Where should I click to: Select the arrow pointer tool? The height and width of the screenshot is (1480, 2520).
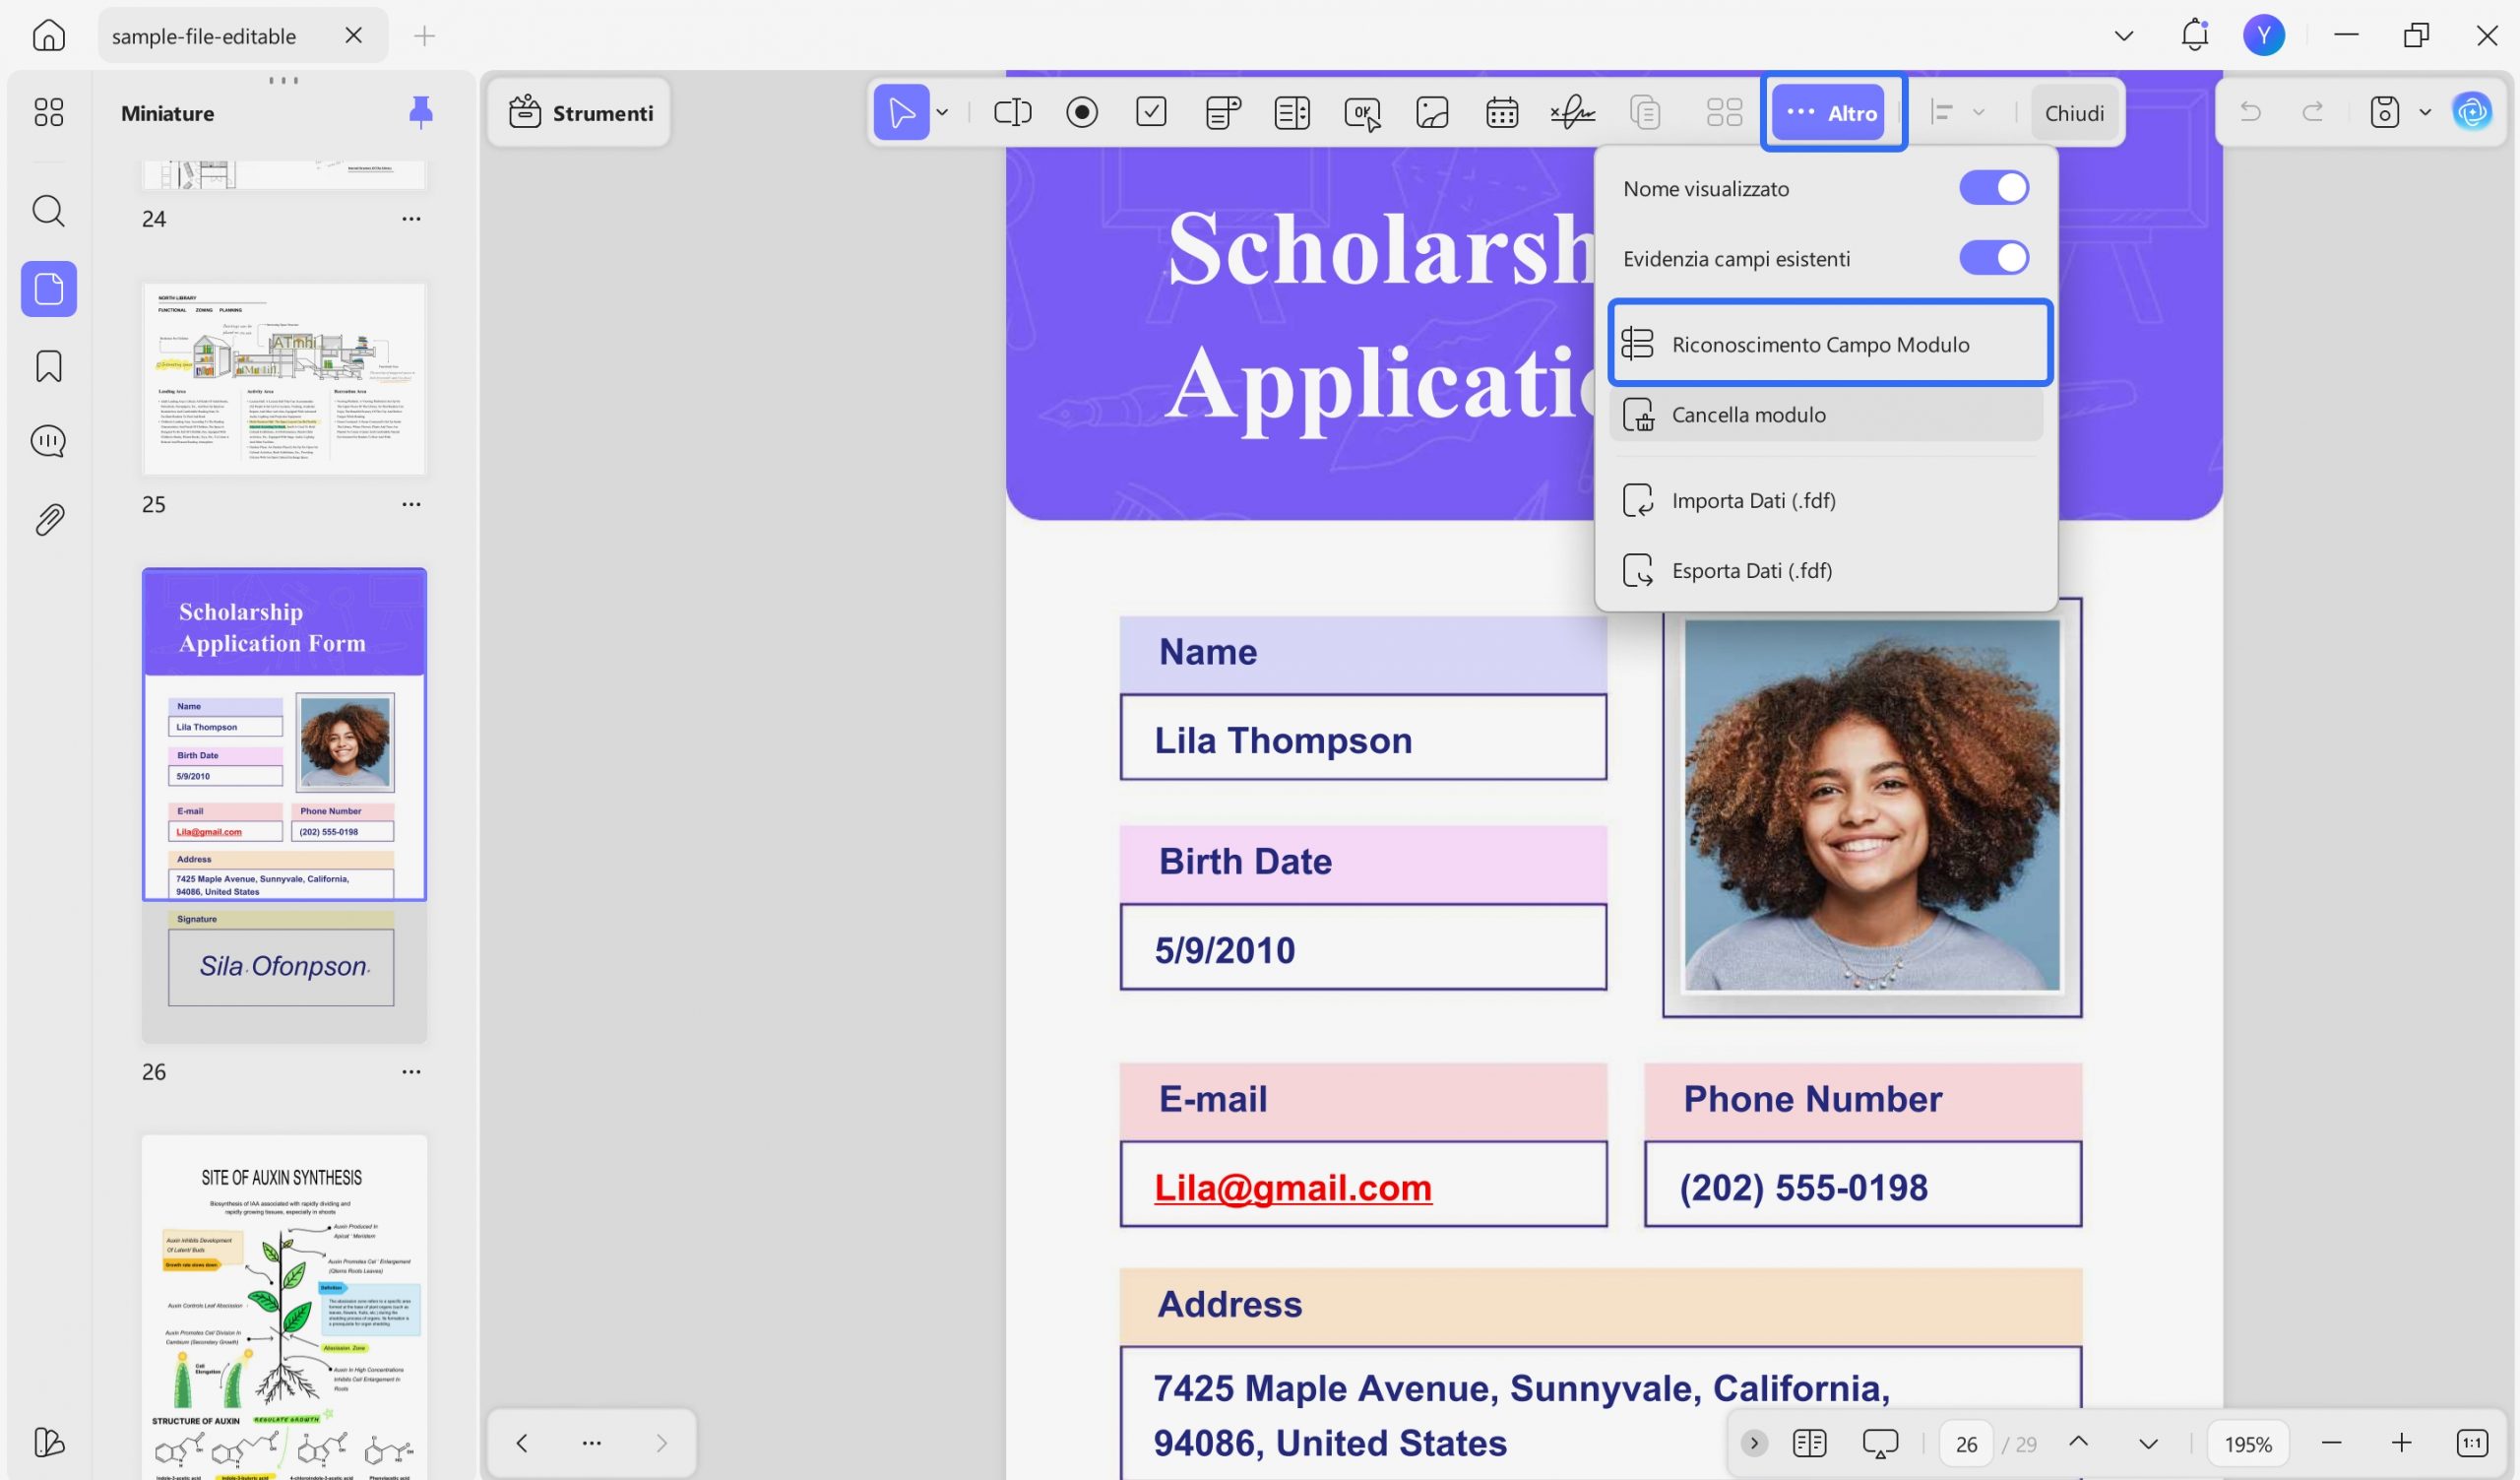point(900,112)
